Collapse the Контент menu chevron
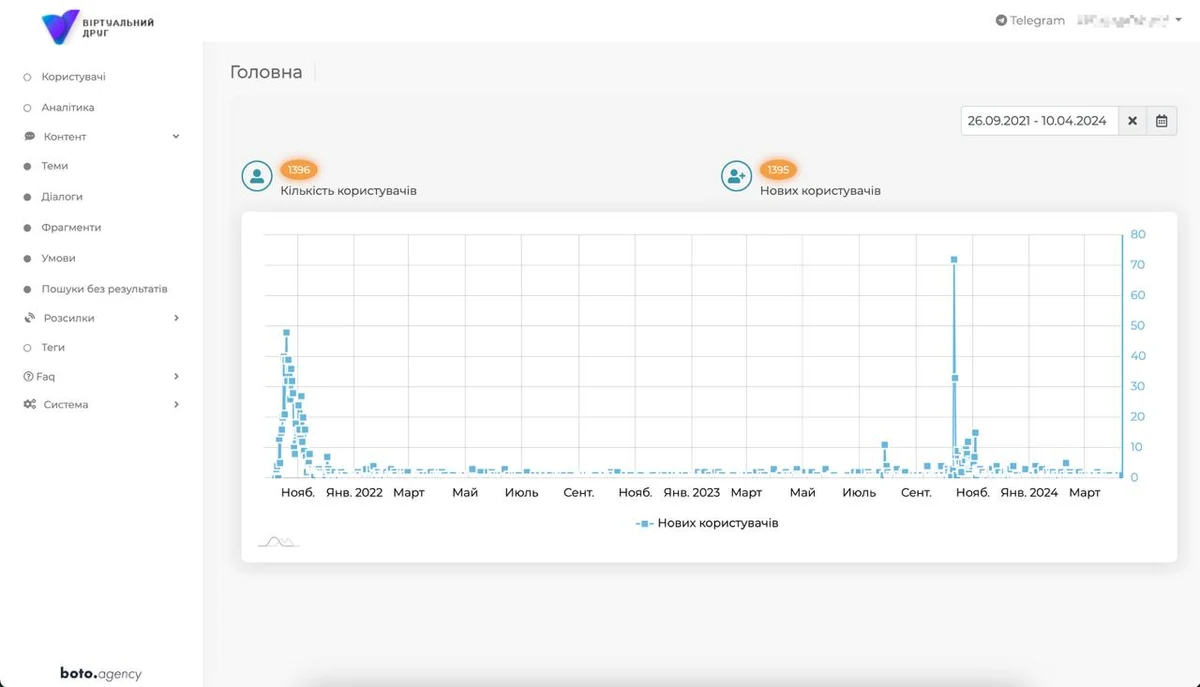This screenshot has width=1200, height=687. pyautogui.click(x=176, y=137)
